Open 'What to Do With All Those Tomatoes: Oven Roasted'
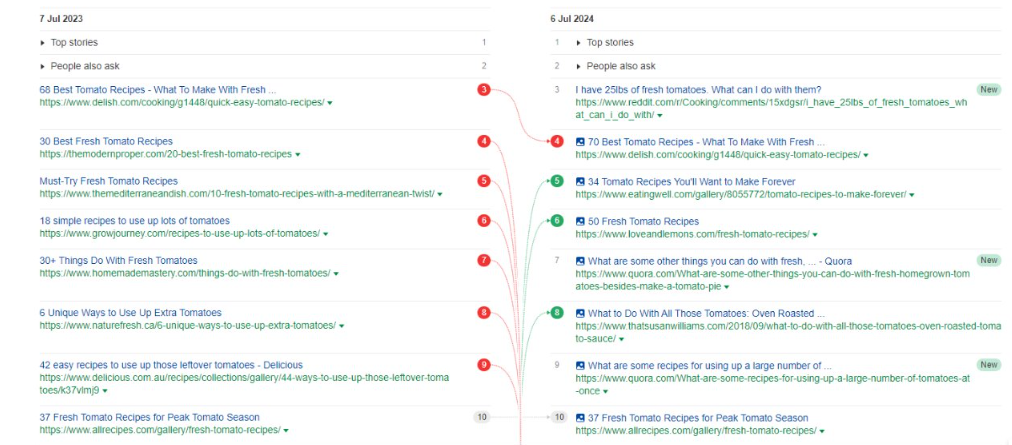Image resolution: width=1012 pixels, height=445 pixels. (x=707, y=313)
